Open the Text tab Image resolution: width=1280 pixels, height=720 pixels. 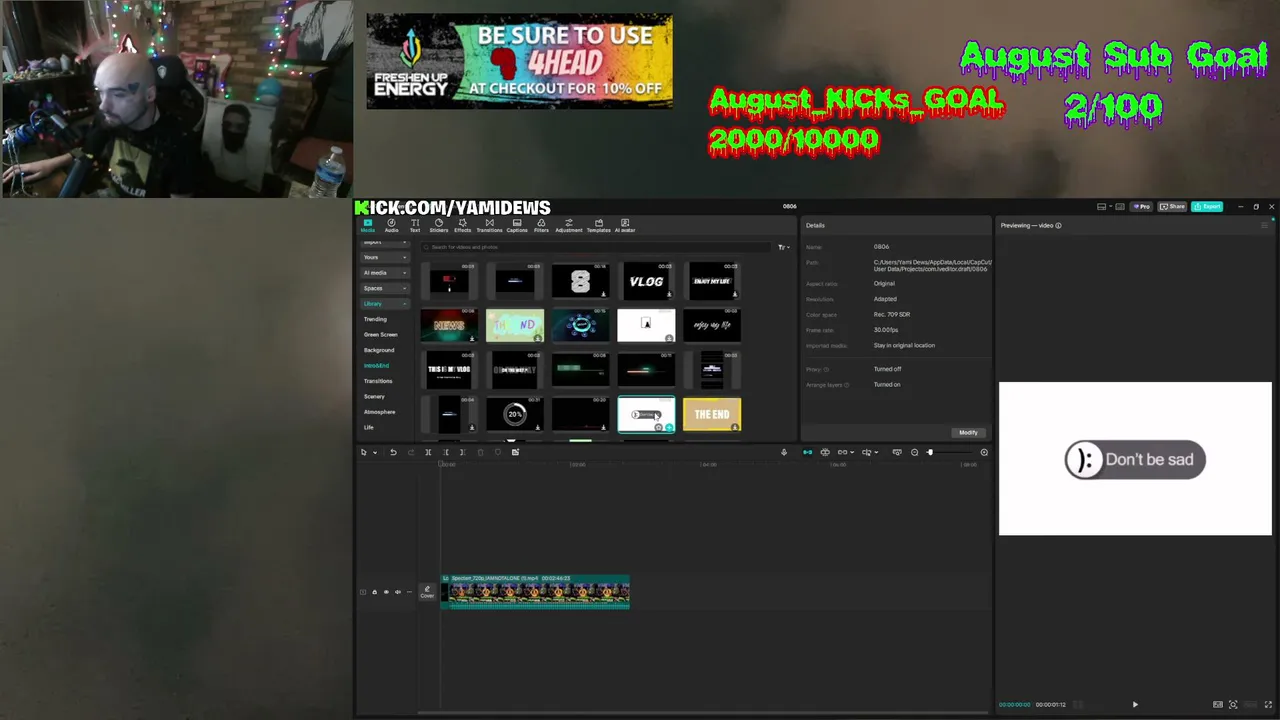tap(415, 226)
